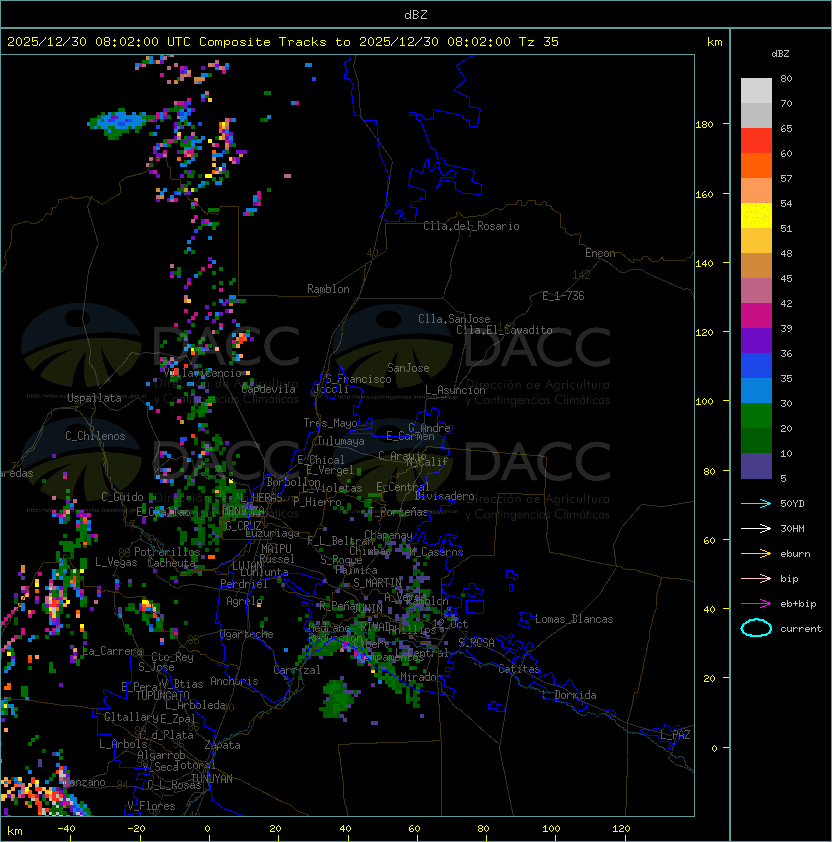Click the C_Chilenos place label
The height and width of the screenshot is (842, 832).
click(95, 436)
